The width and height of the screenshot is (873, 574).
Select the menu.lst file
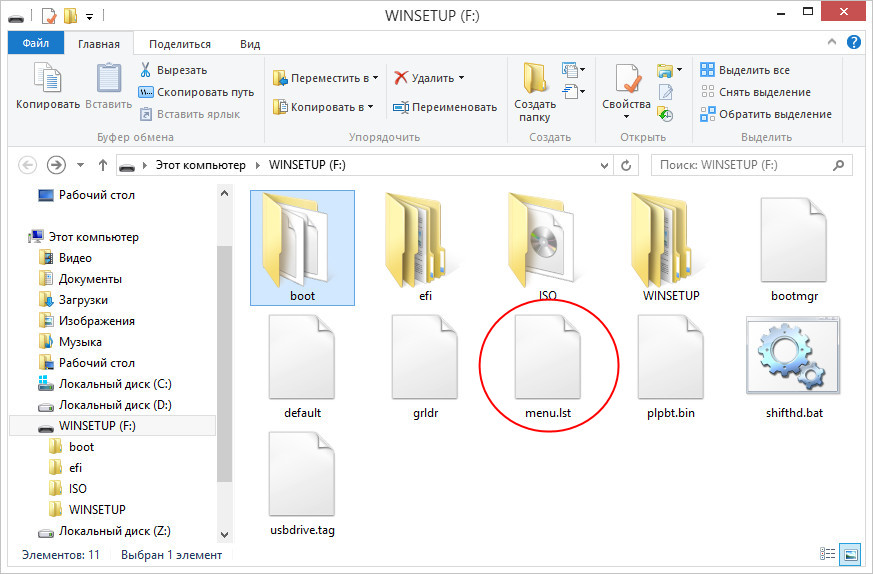click(548, 366)
